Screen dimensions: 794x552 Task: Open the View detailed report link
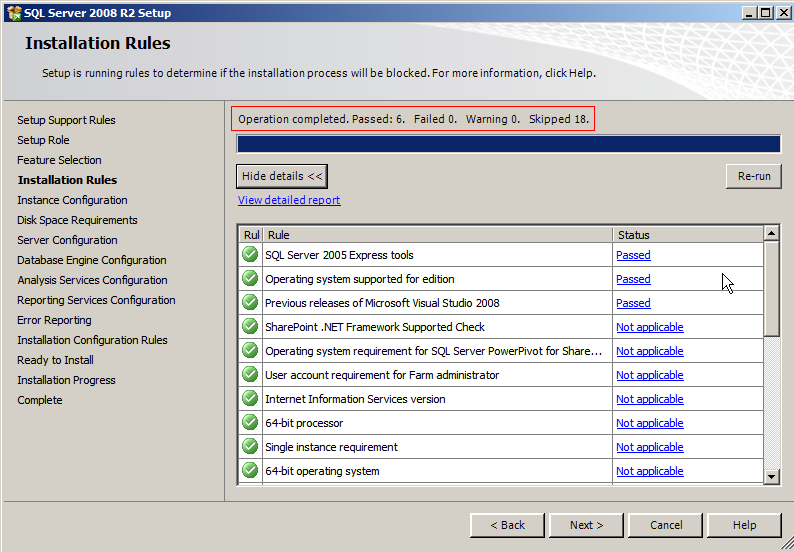click(289, 200)
